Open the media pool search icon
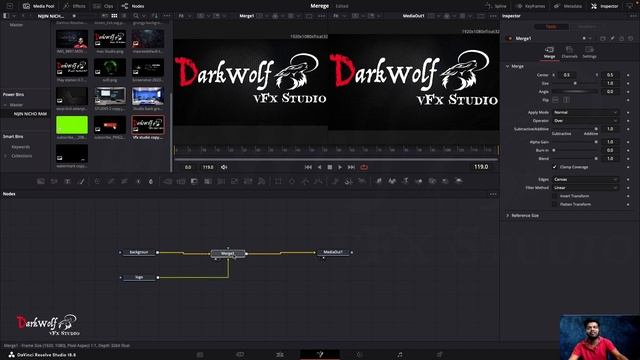The width and height of the screenshot is (640, 360). click(x=136, y=16)
